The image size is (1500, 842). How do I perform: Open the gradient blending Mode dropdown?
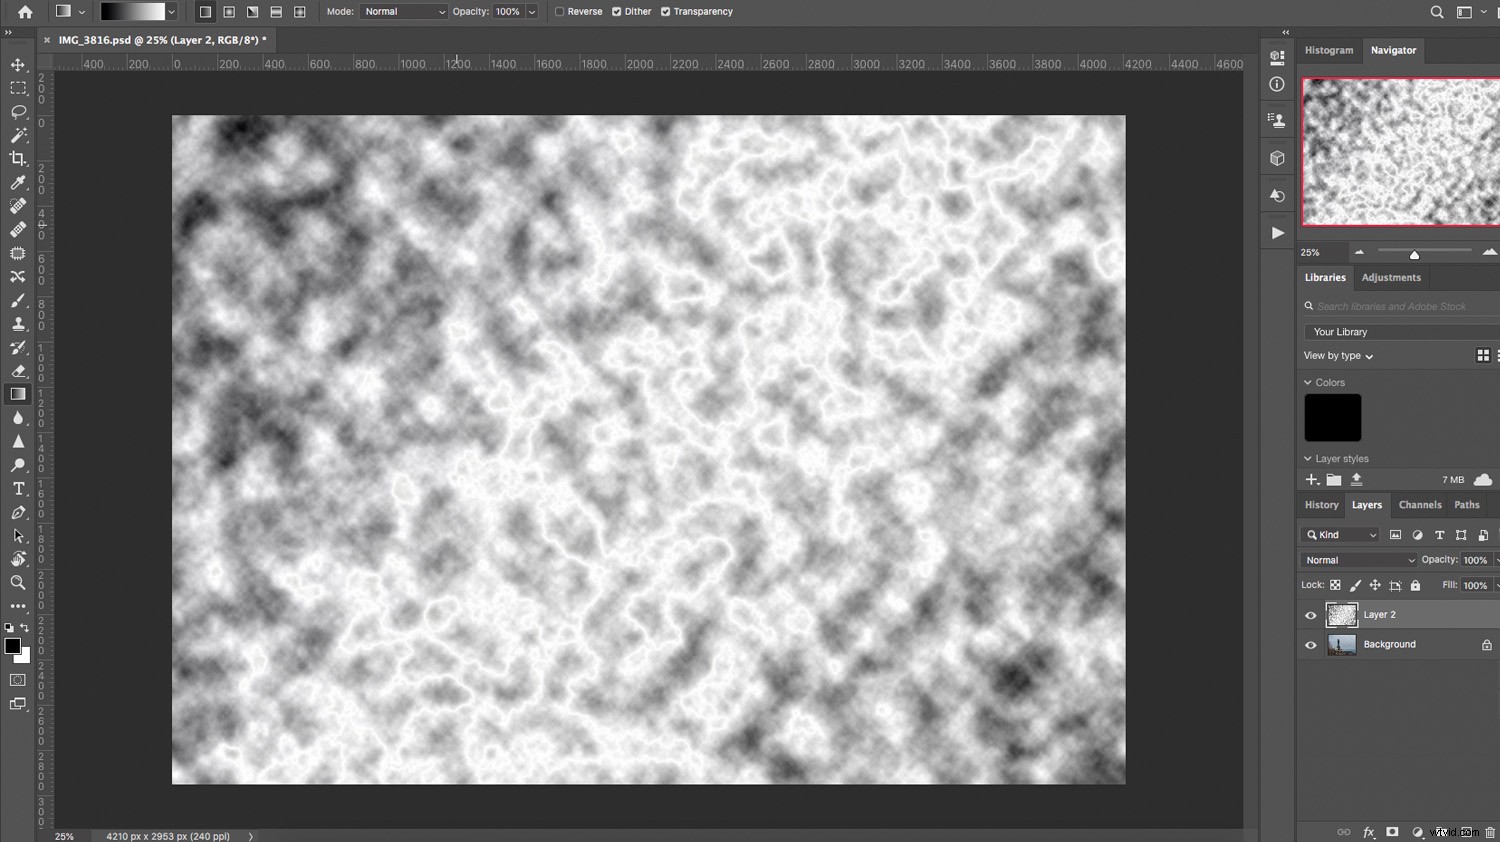point(403,11)
